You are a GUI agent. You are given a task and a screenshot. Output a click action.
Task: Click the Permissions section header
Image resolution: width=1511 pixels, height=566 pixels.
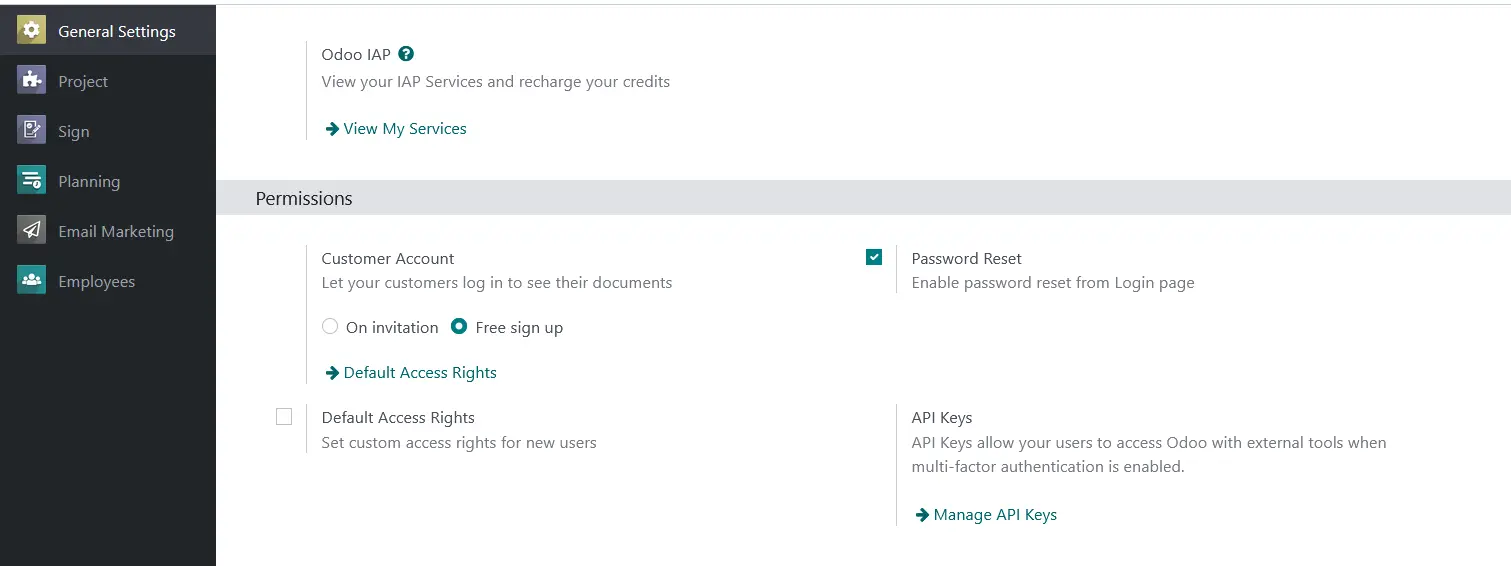point(863,198)
